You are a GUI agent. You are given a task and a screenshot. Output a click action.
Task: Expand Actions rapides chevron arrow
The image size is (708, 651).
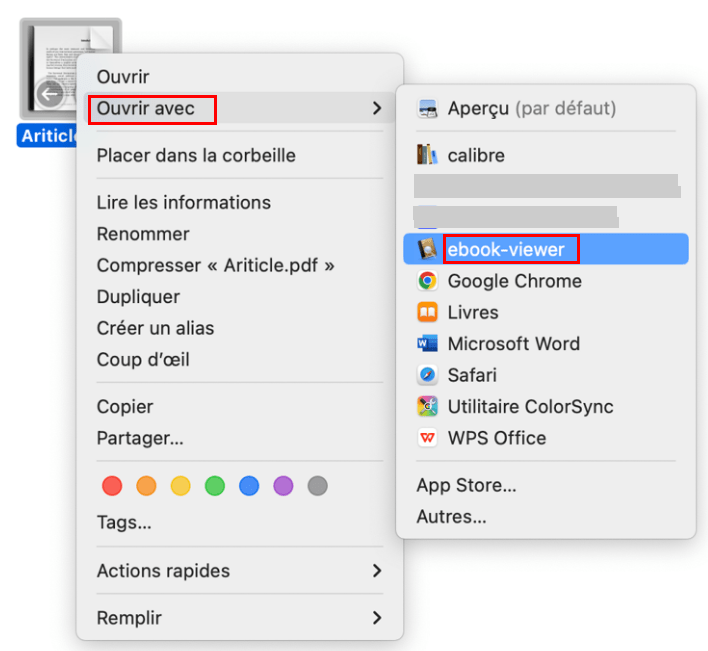click(x=377, y=571)
